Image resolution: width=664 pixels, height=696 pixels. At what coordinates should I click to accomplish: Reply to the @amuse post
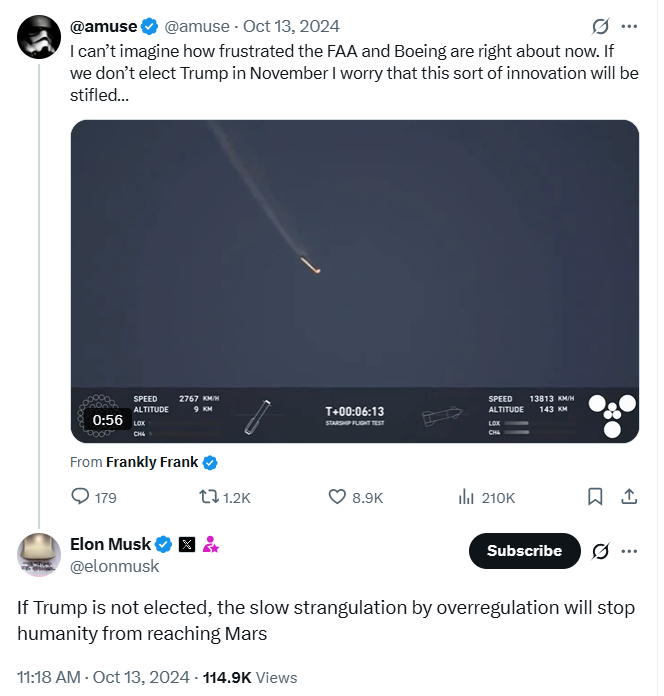pyautogui.click(x=81, y=497)
